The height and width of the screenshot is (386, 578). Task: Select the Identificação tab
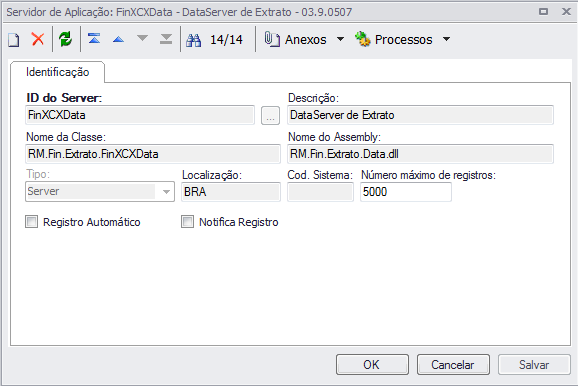point(58,72)
